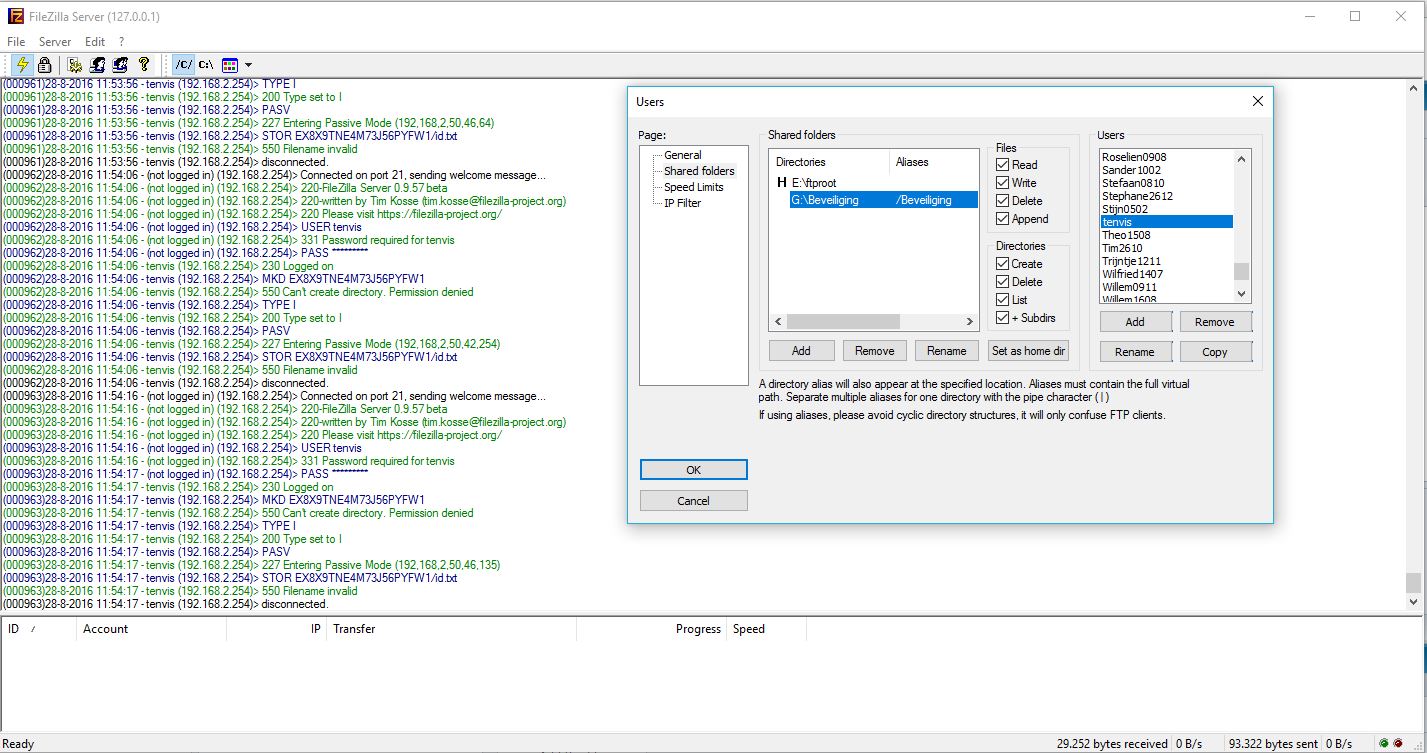The height and width of the screenshot is (753, 1427).
Task: Toggle the Append files checkbox
Action: click(1003, 219)
